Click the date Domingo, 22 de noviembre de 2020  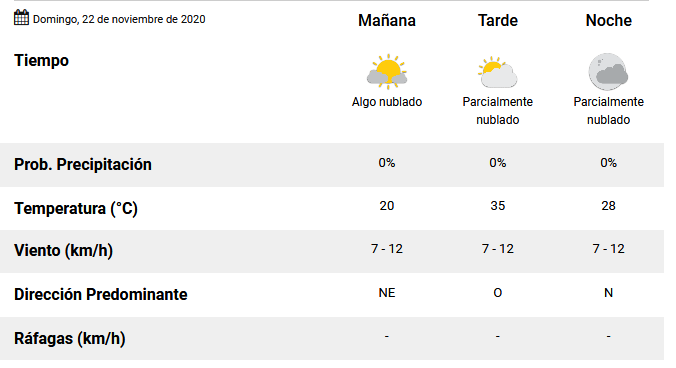coord(119,19)
